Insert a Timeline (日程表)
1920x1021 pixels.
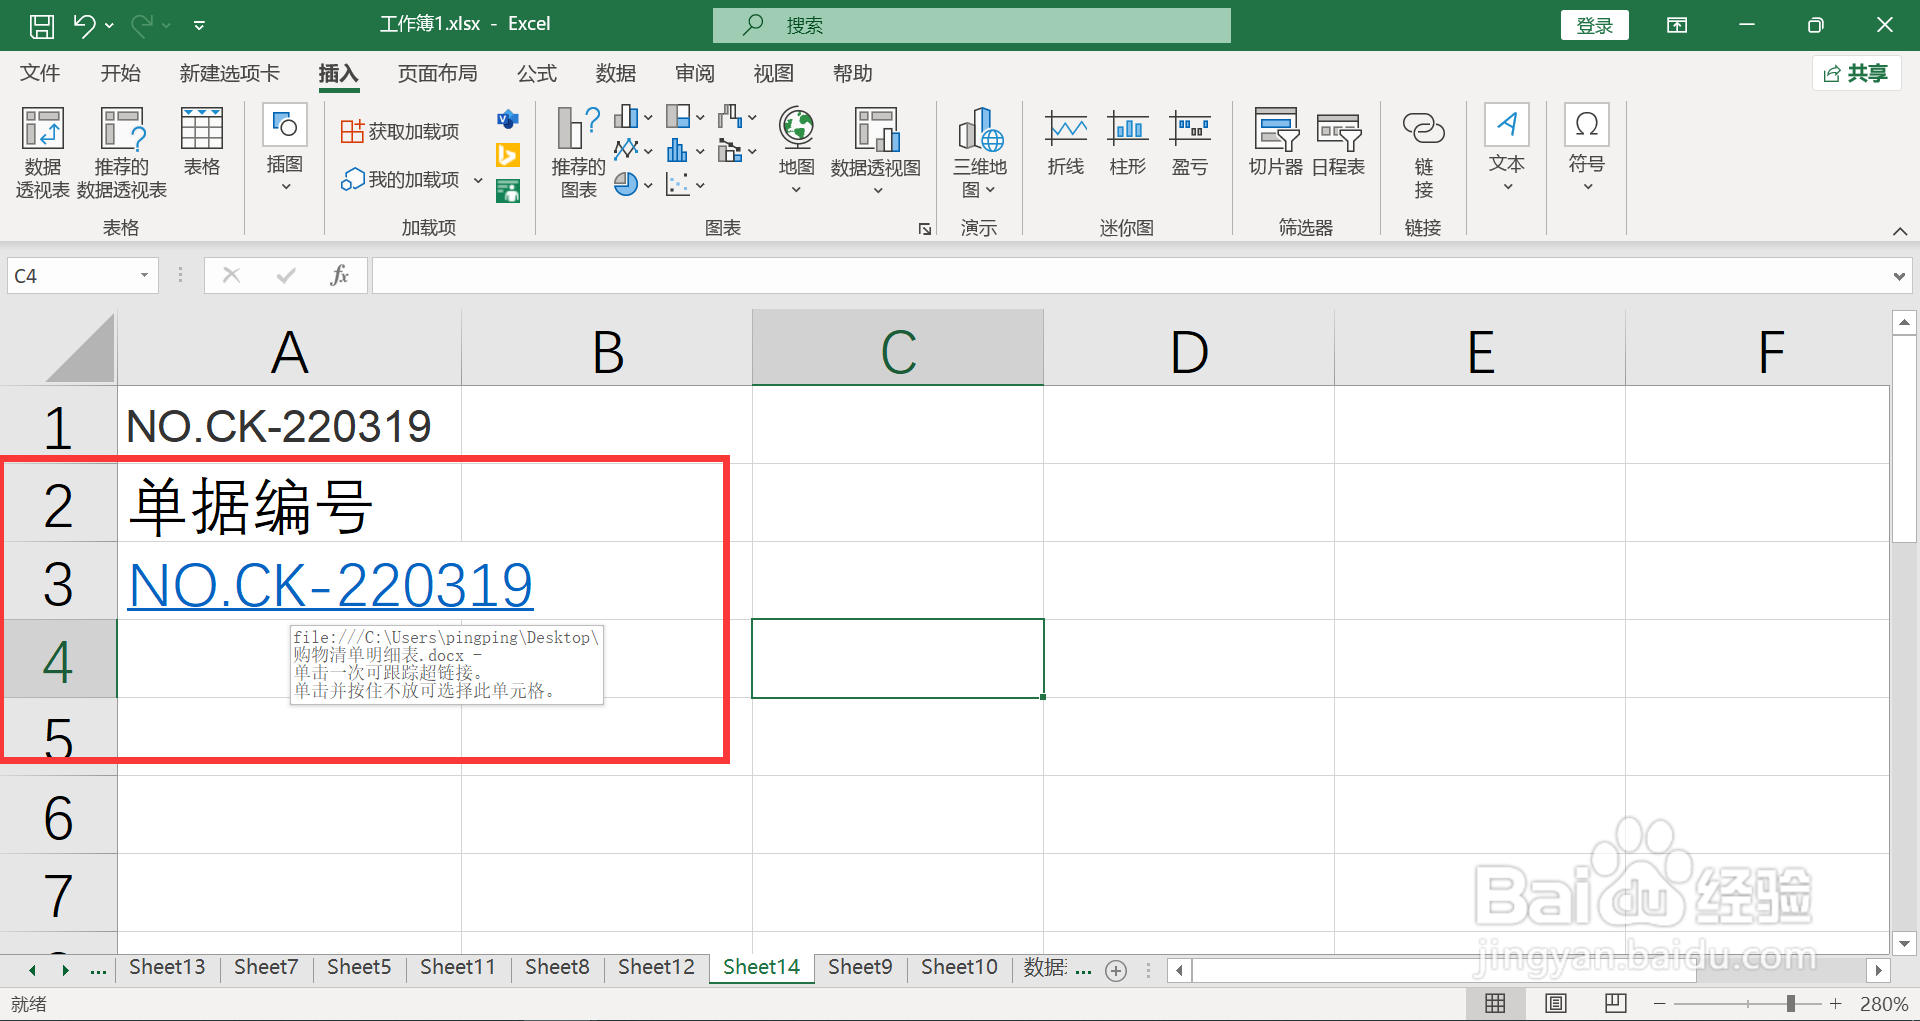click(1338, 142)
